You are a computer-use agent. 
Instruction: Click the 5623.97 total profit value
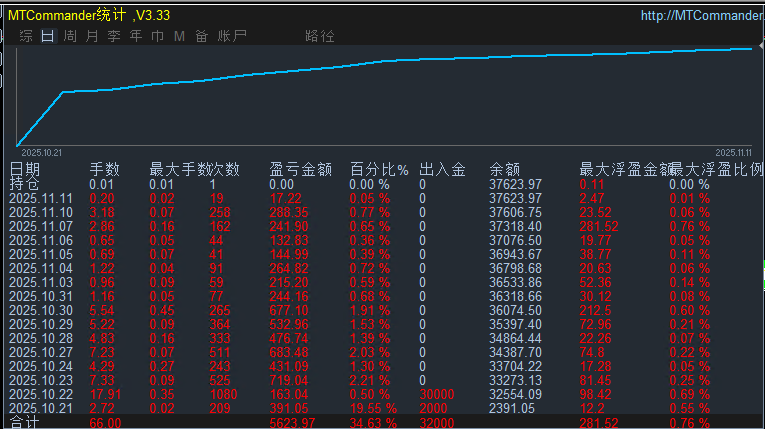click(x=292, y=423)
